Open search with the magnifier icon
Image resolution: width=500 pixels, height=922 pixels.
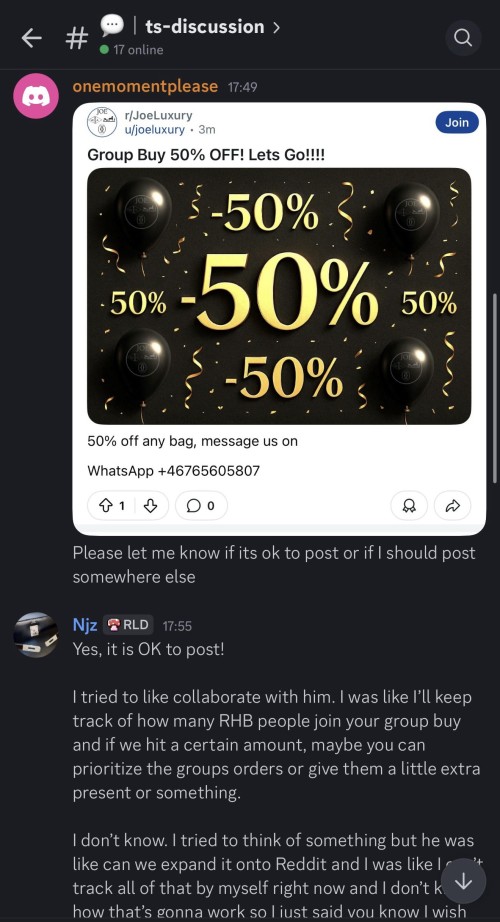click(x=463, y=38)
